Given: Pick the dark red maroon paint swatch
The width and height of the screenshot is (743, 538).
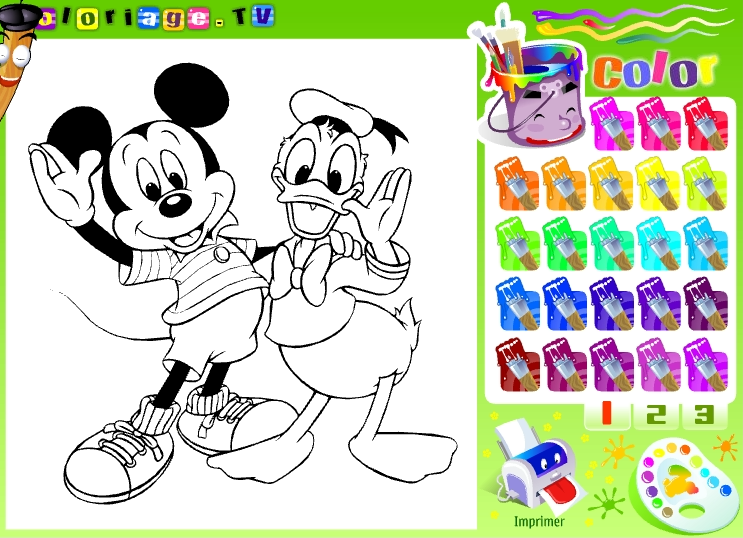Looking at the screenshot, I should [x=517, y=365].
